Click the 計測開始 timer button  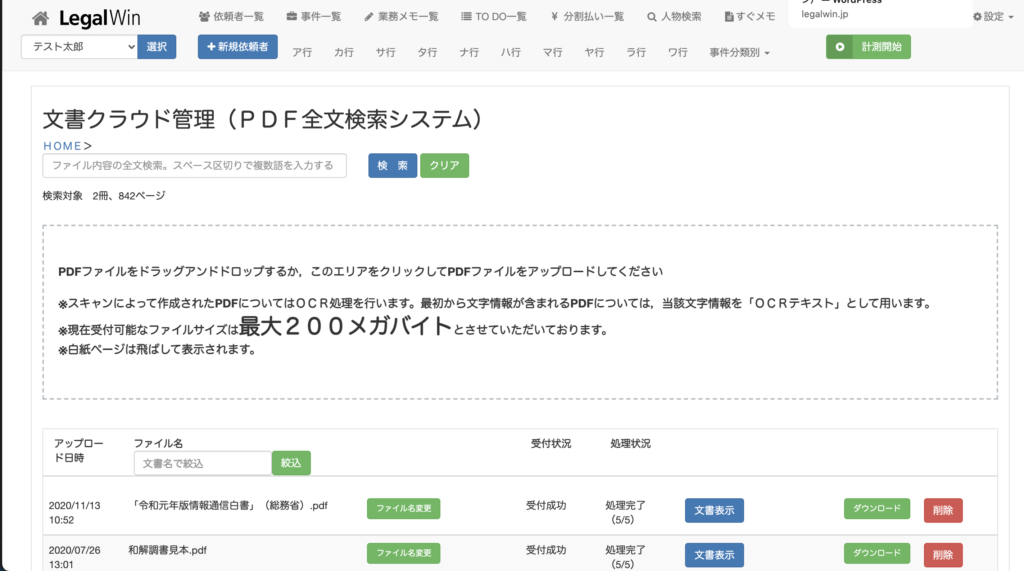(x=868, y=47)
